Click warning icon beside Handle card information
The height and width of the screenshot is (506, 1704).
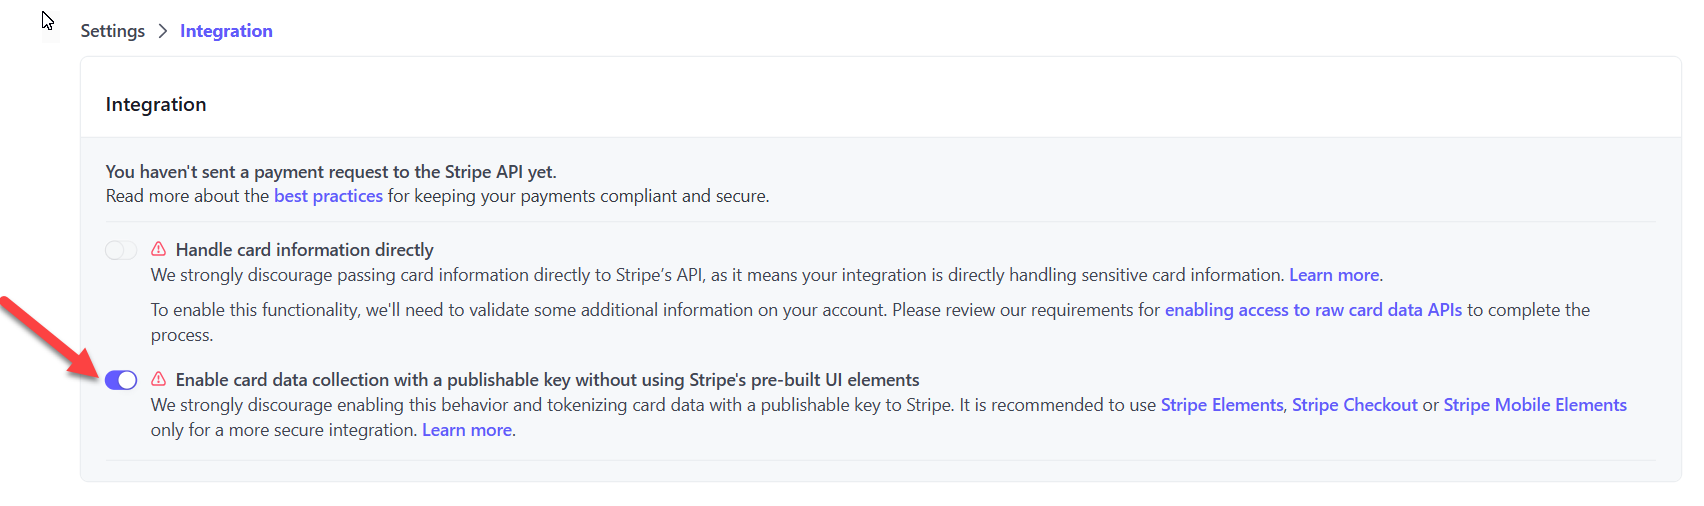pos(159,249)
